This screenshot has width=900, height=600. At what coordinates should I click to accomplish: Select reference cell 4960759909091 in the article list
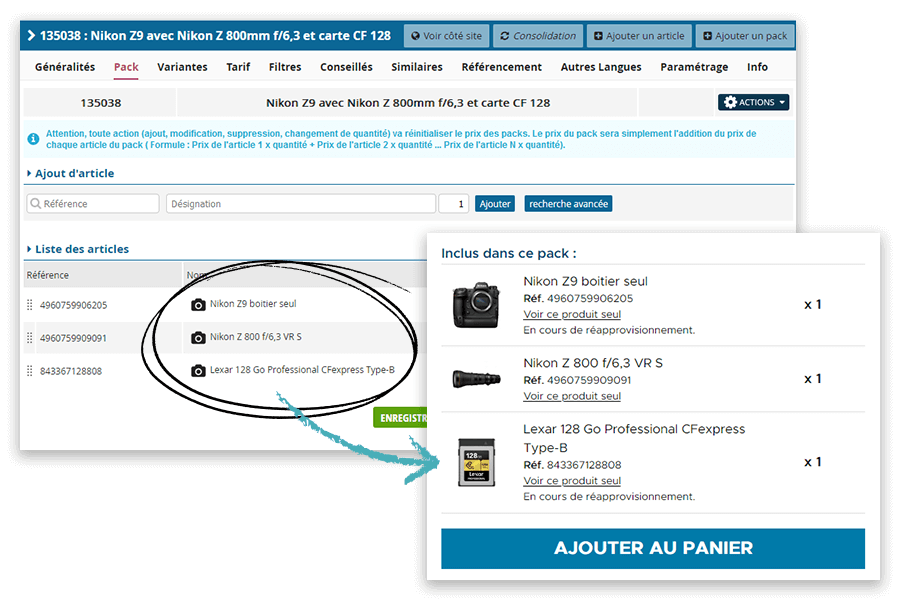click(73, 338)
